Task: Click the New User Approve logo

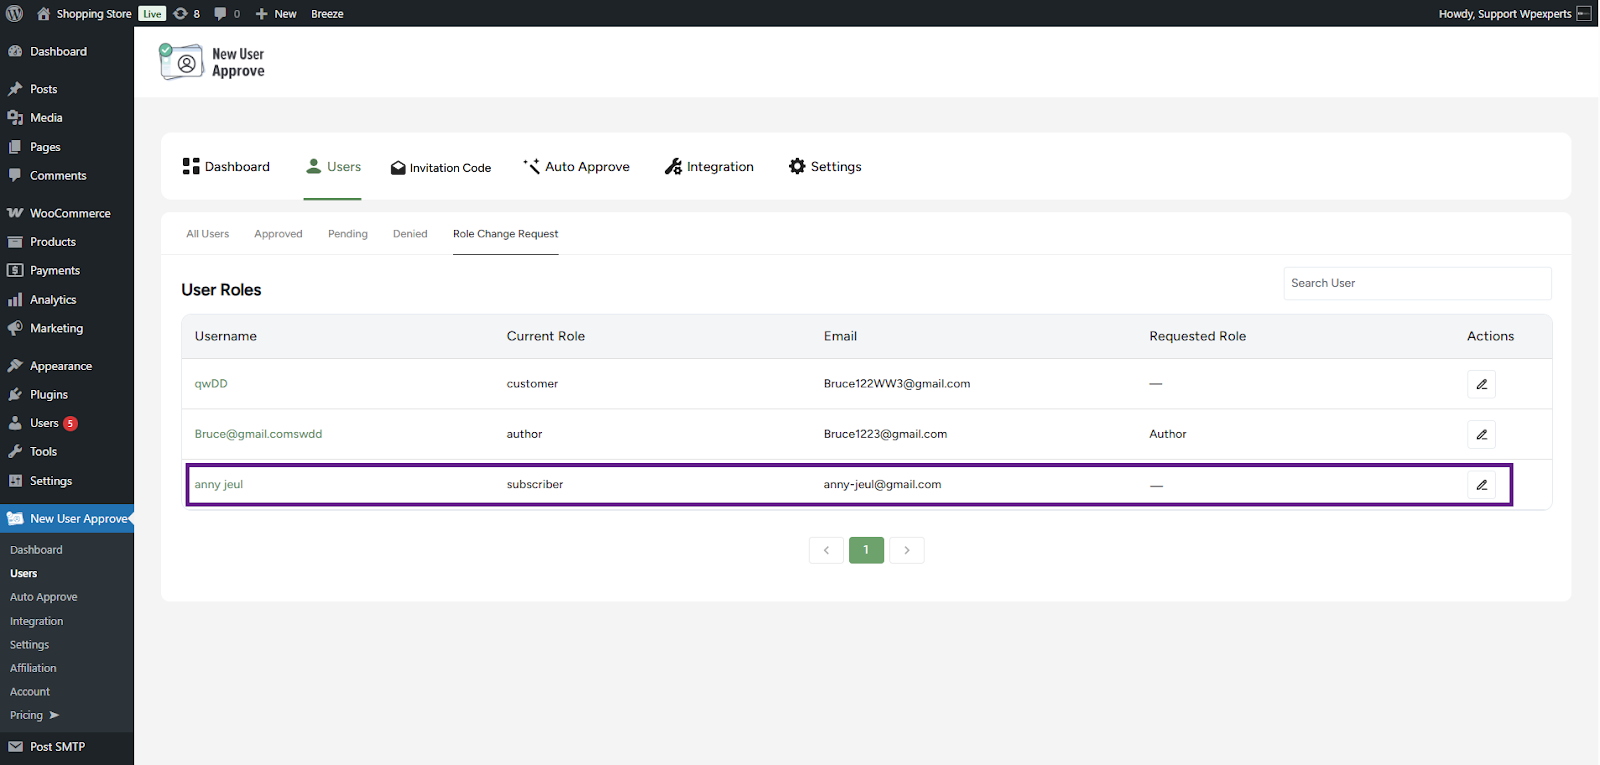Action: 212,62
